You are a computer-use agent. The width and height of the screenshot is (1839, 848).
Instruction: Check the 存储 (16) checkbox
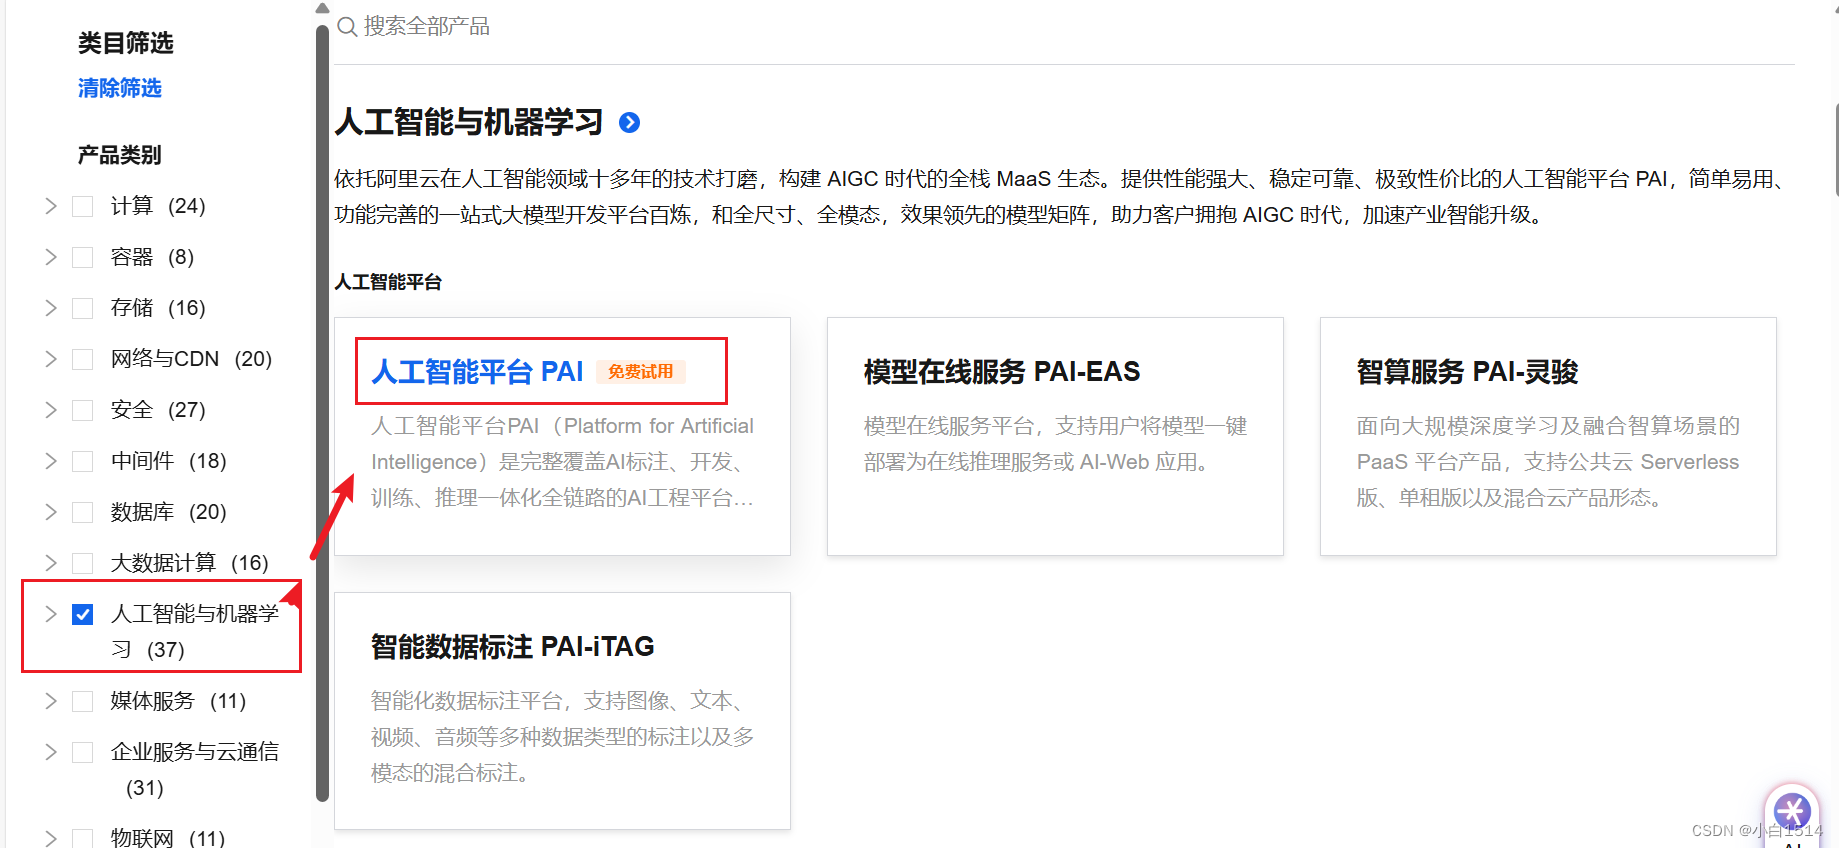[83, 309]
